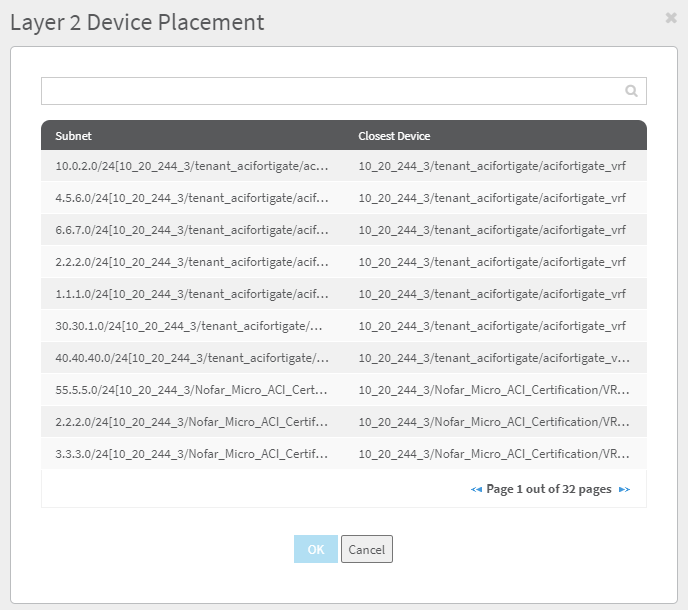This screenshot has height=610, width=688.
Task: Focus the subnet search text field
Action: pos(330,91)
